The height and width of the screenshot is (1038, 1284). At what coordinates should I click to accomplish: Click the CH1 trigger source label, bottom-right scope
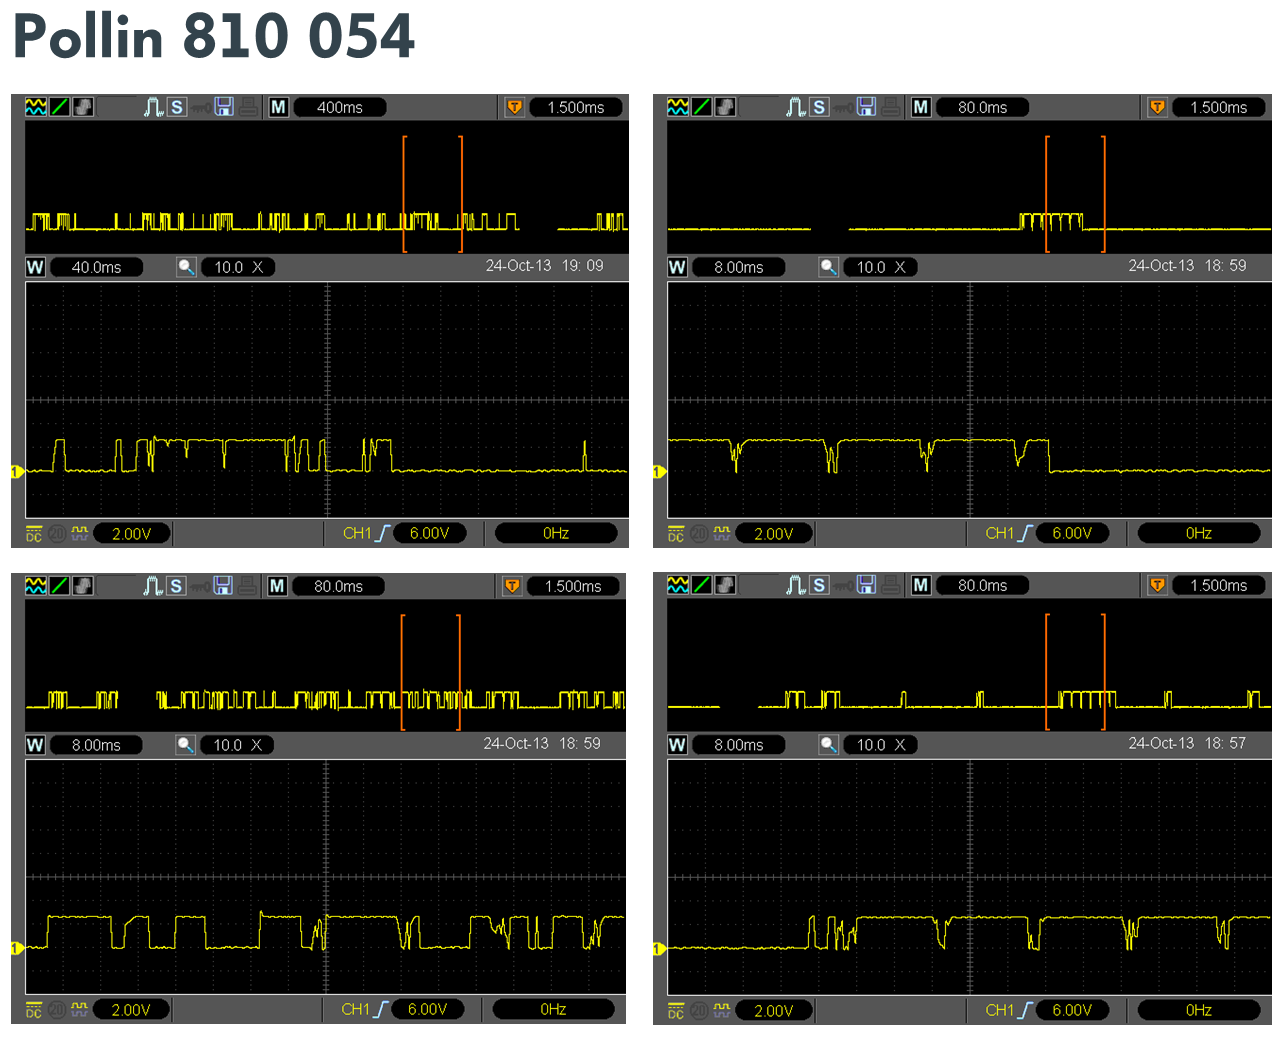1000,1011
